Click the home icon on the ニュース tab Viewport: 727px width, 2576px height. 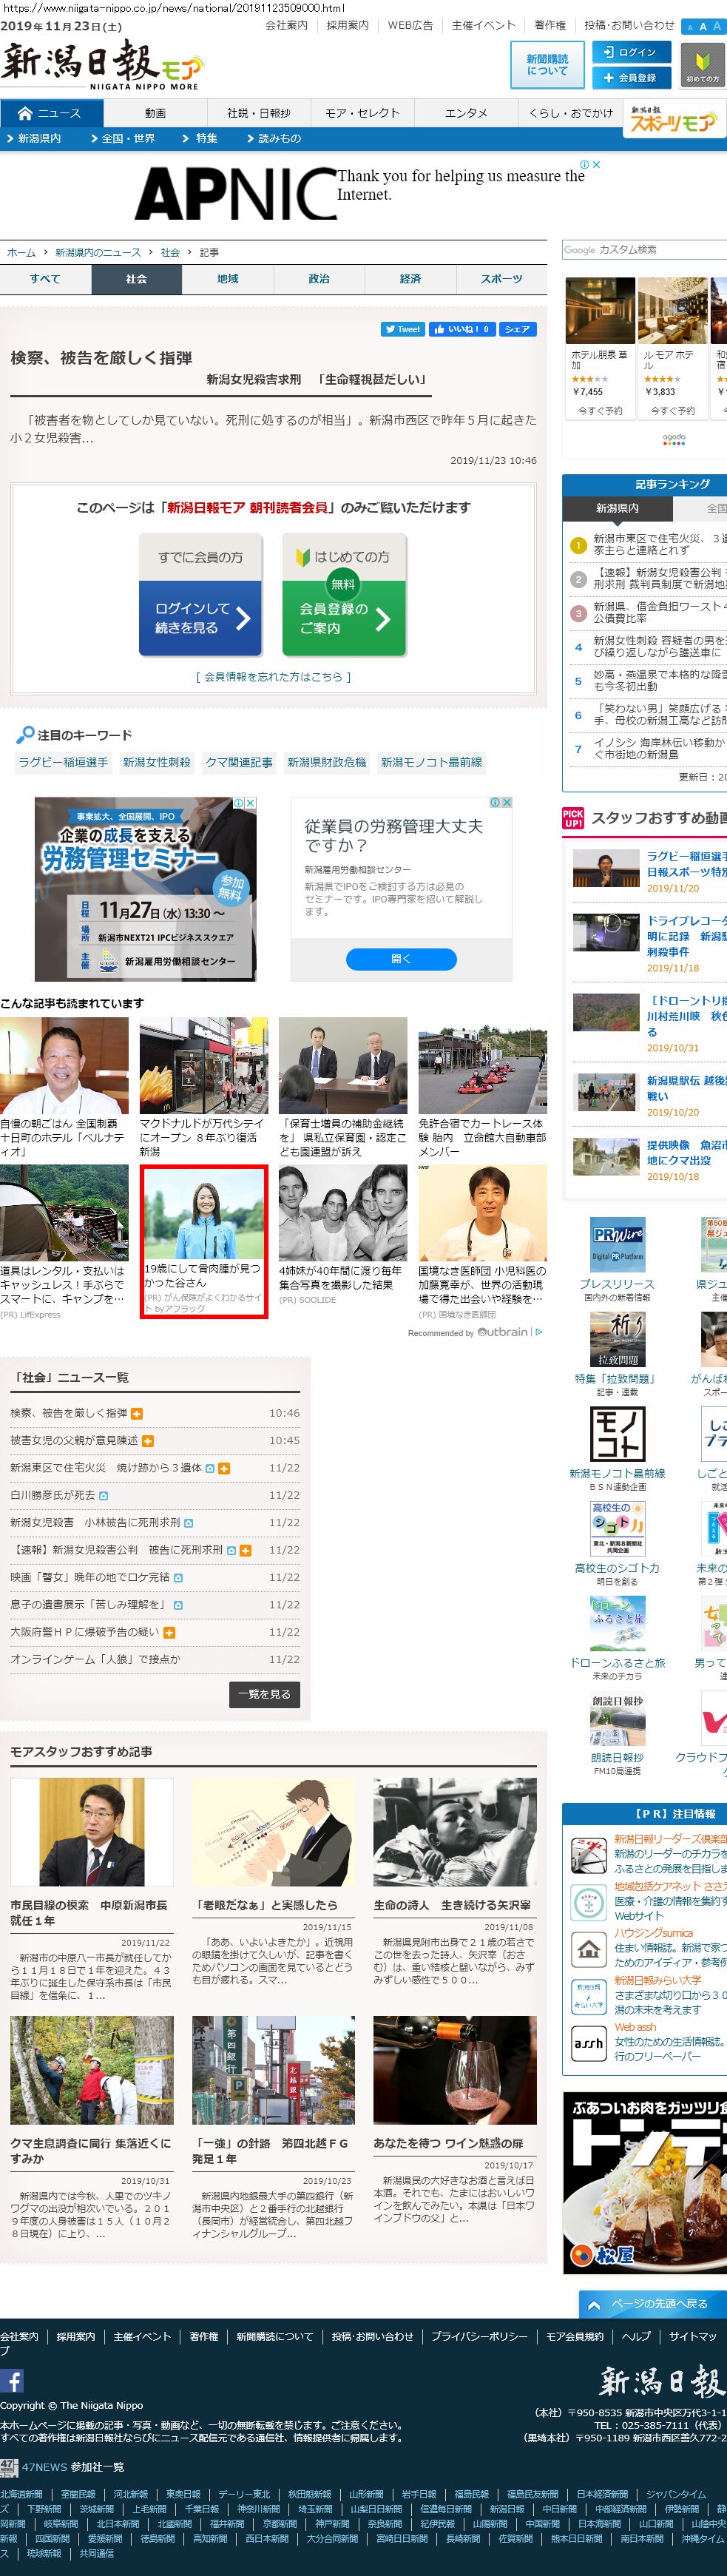click(x=25, y=113)
